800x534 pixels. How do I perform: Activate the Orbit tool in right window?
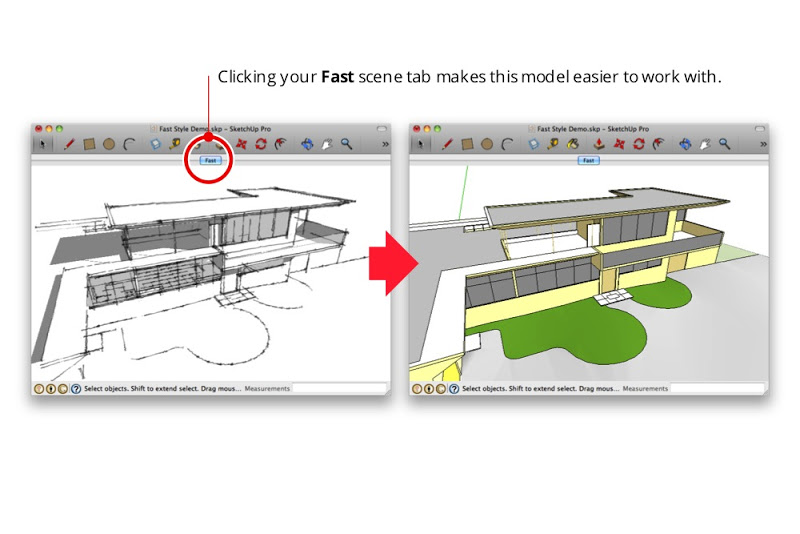coord(685,144)
